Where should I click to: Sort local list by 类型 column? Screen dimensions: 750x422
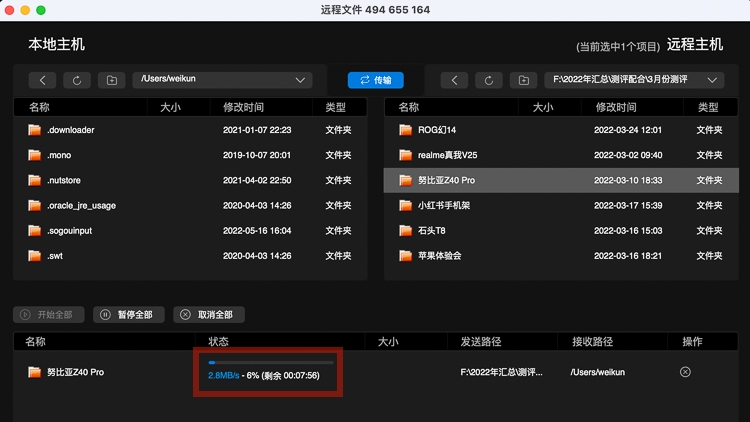[335, 107]
